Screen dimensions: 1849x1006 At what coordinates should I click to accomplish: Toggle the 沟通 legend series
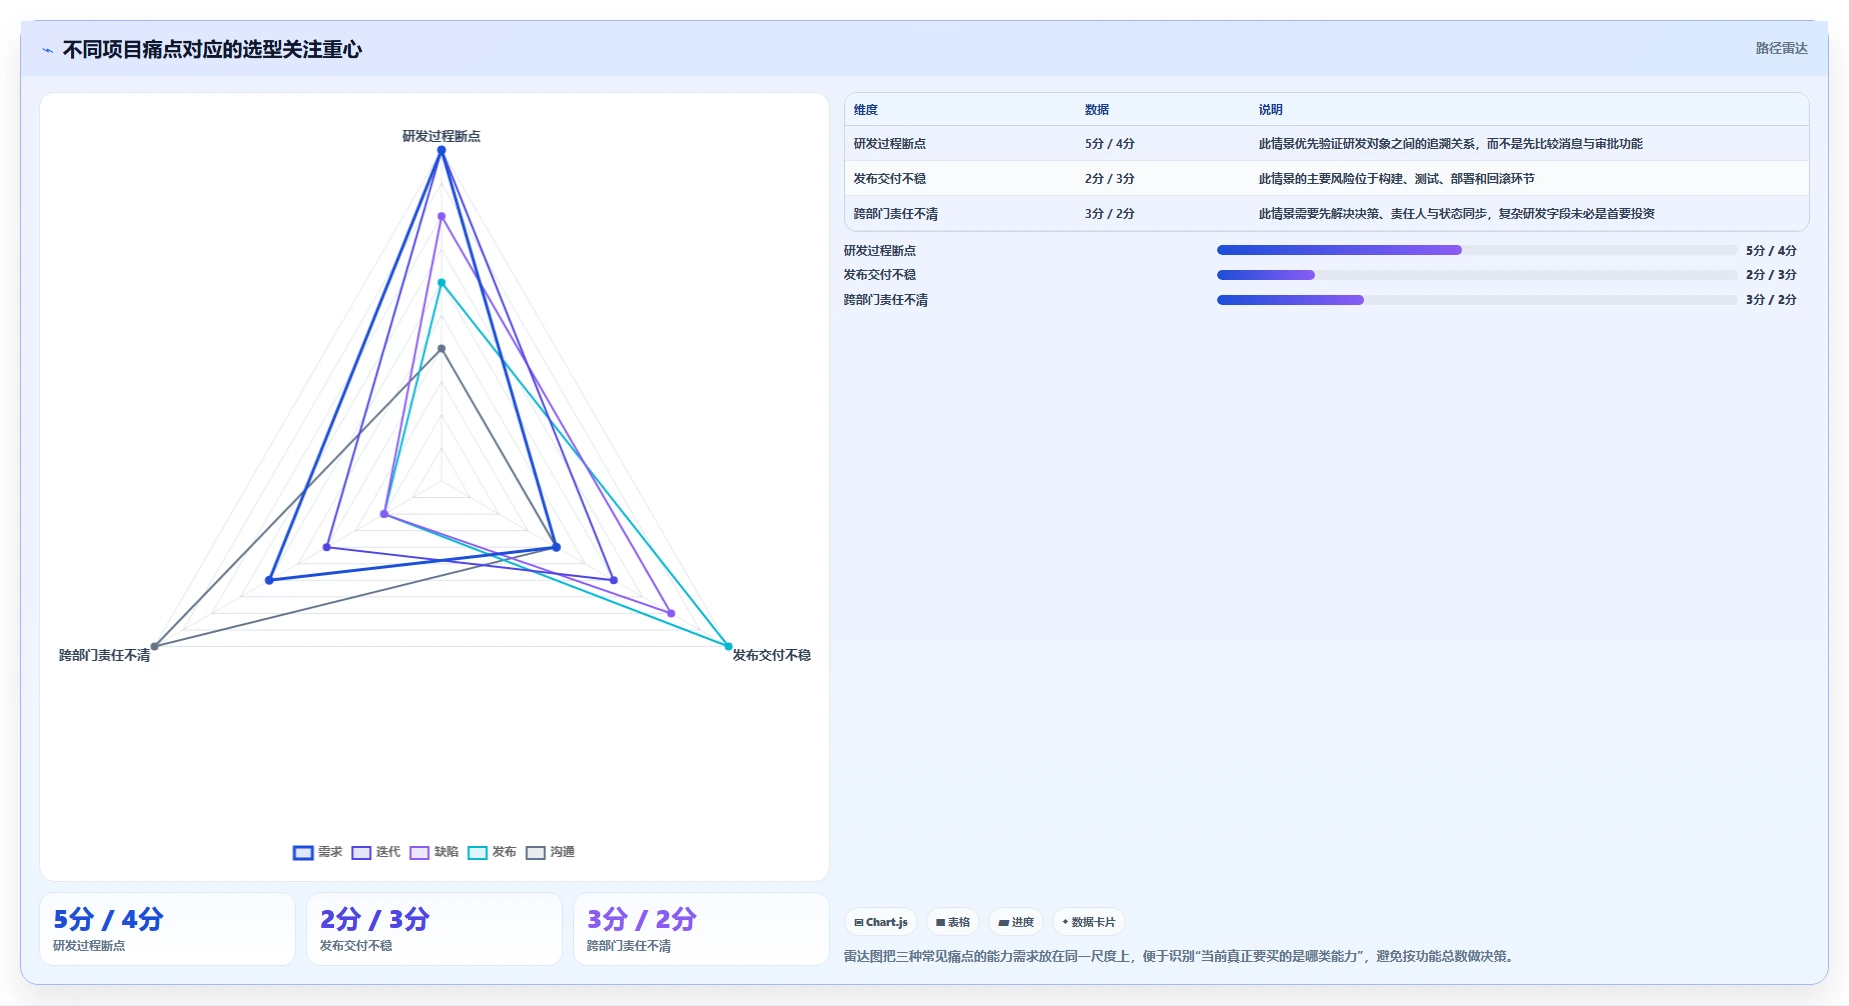pyautogui.click(x=550, y=852)
